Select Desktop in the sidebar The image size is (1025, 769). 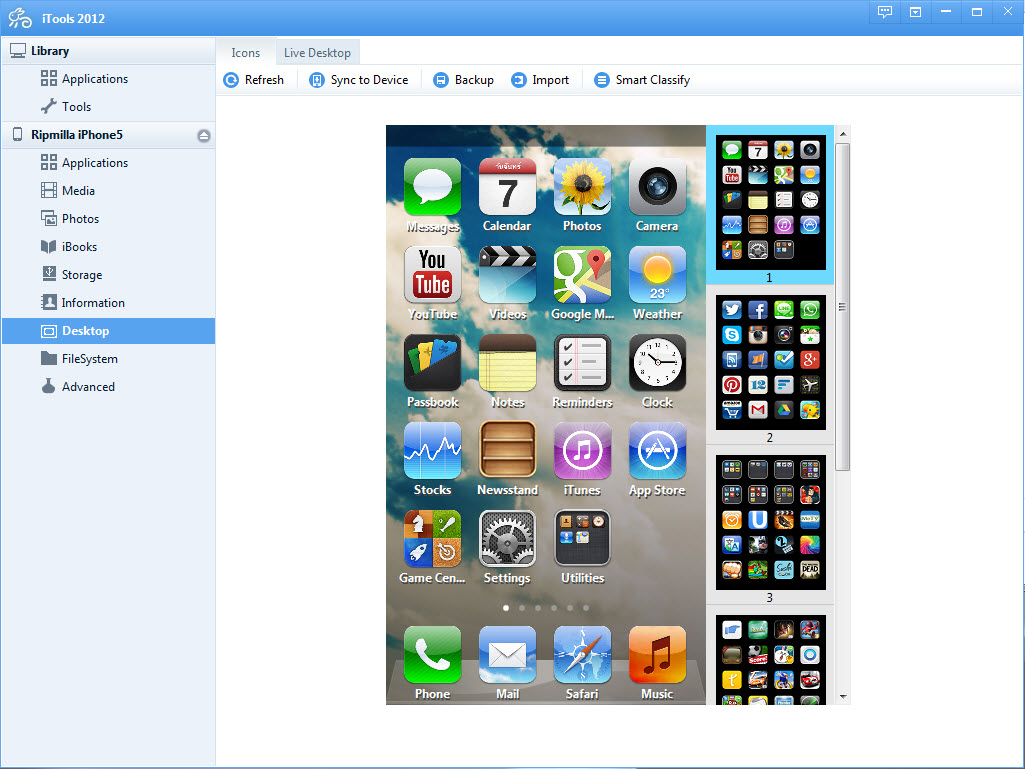(109, 331)
